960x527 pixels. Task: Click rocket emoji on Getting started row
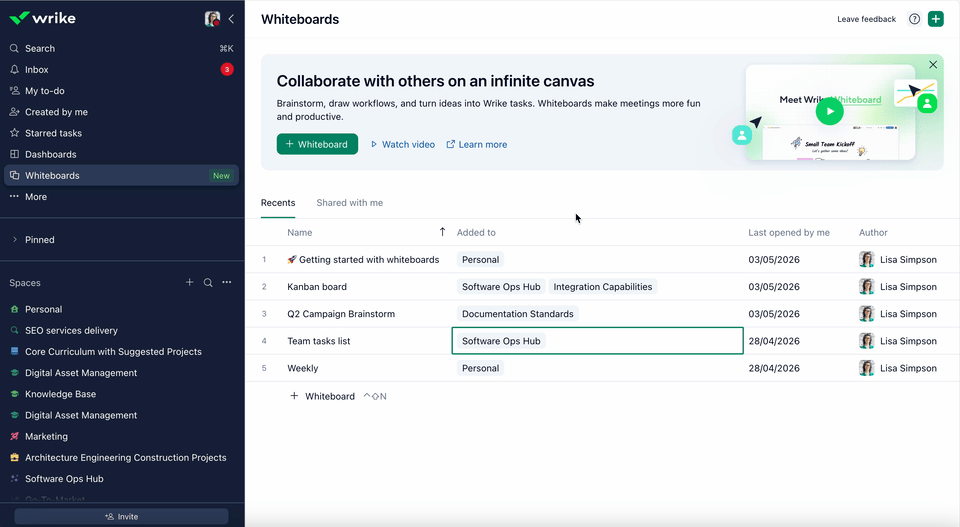point(292,260)
